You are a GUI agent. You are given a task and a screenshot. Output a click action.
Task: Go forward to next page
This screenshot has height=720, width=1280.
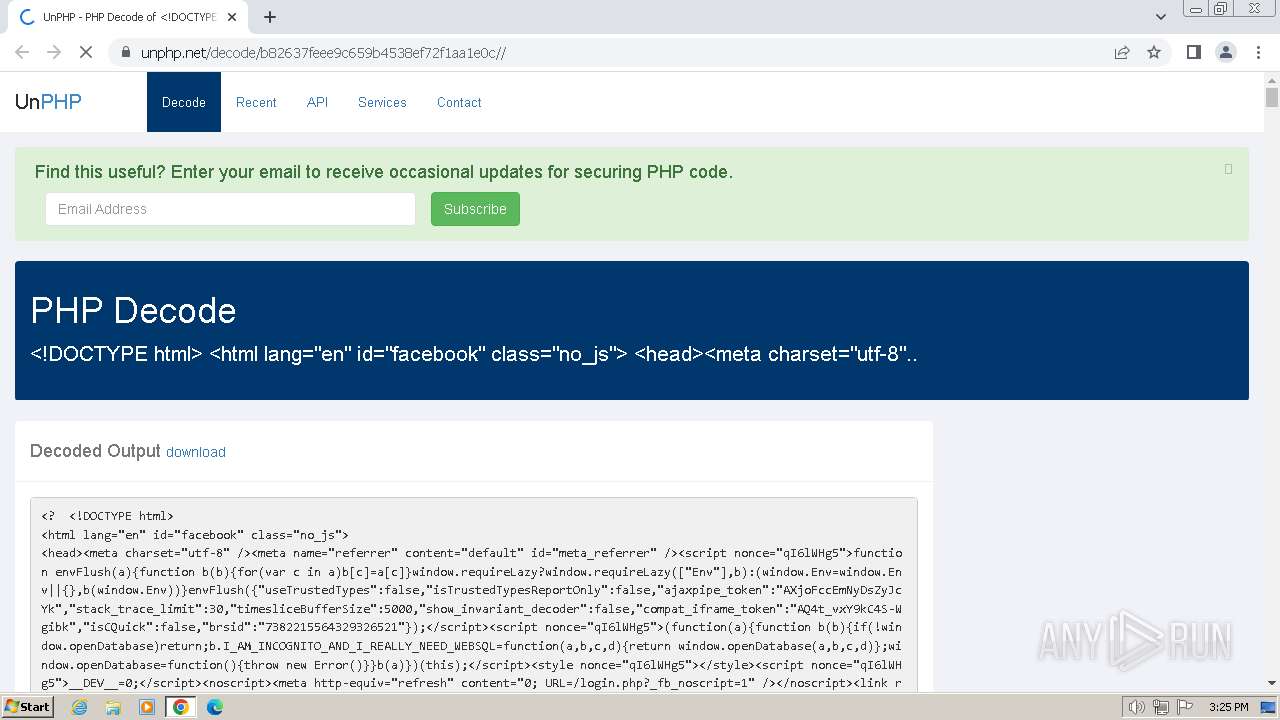pos(54,52)
